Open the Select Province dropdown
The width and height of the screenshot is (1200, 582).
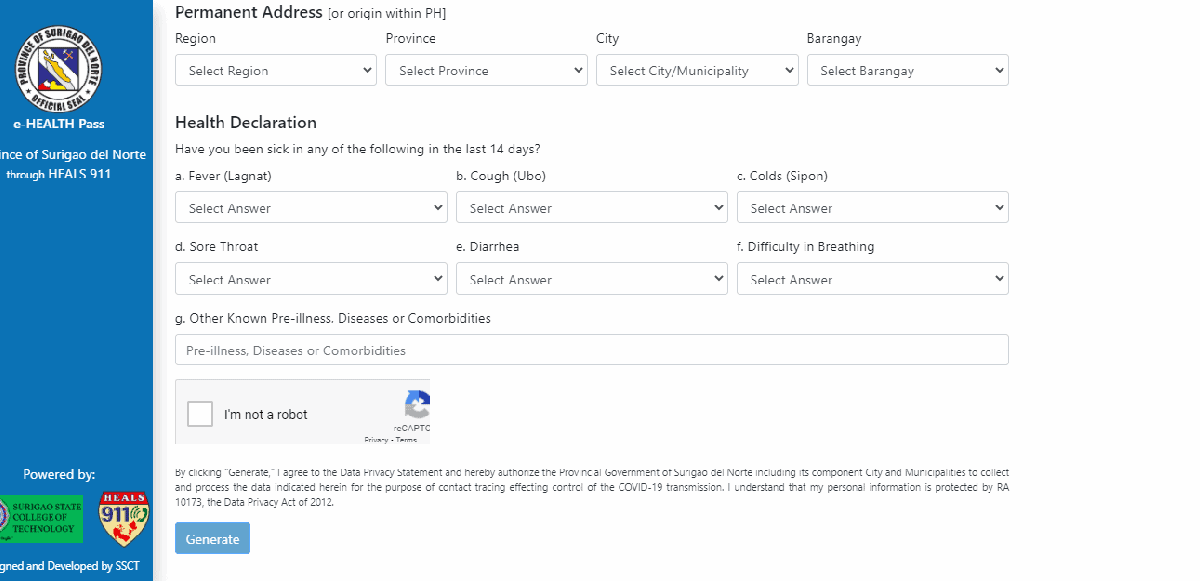[486, 71]
